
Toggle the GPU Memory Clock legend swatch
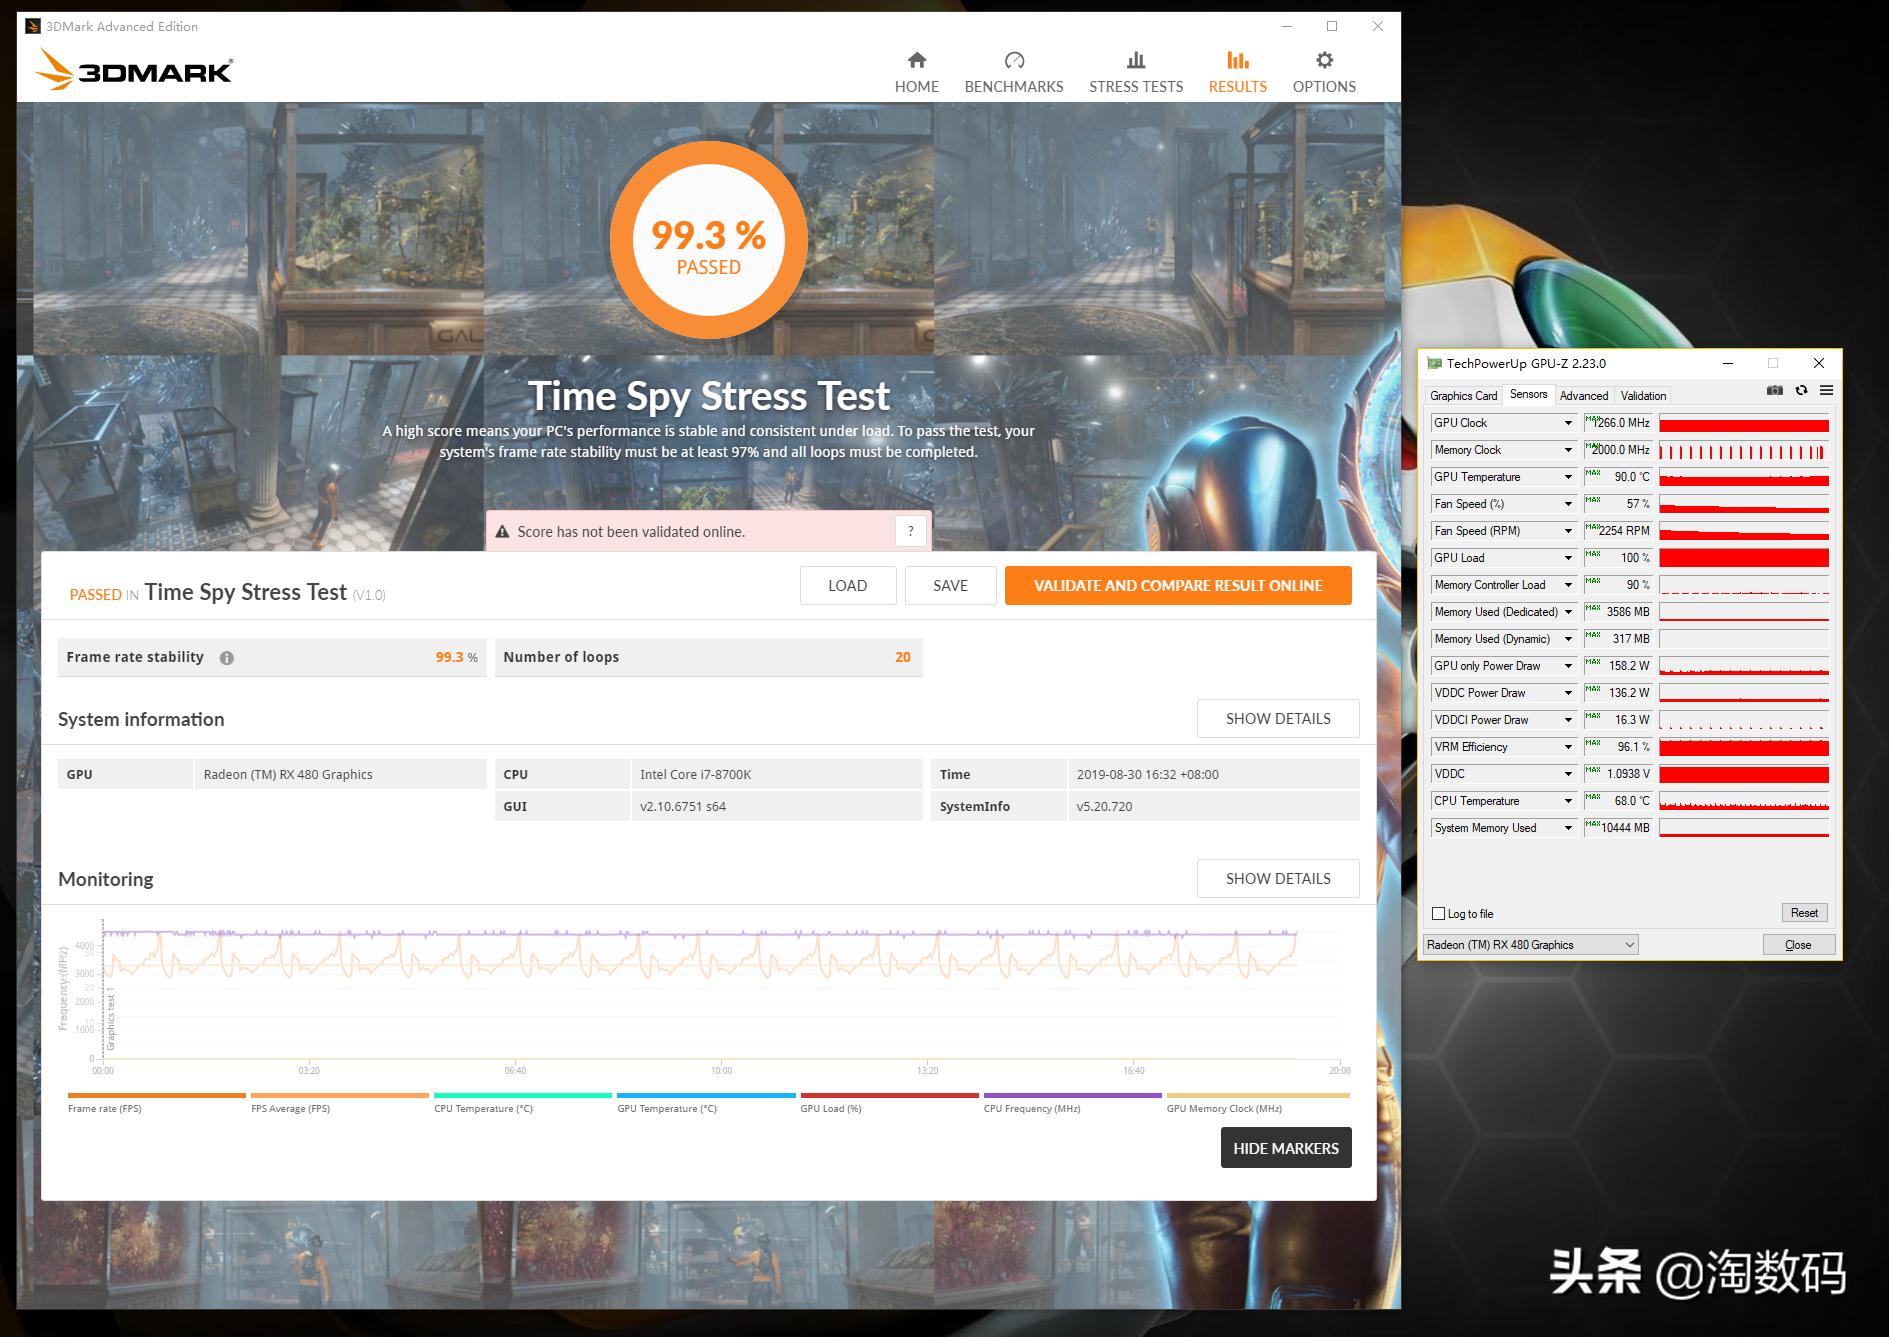1258,1096
